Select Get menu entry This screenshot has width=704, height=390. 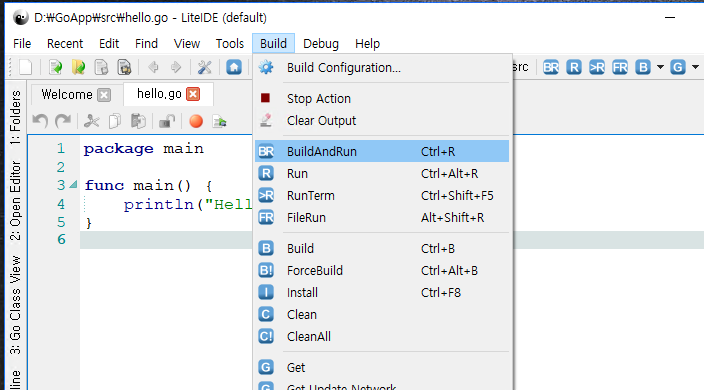point(382,368)
